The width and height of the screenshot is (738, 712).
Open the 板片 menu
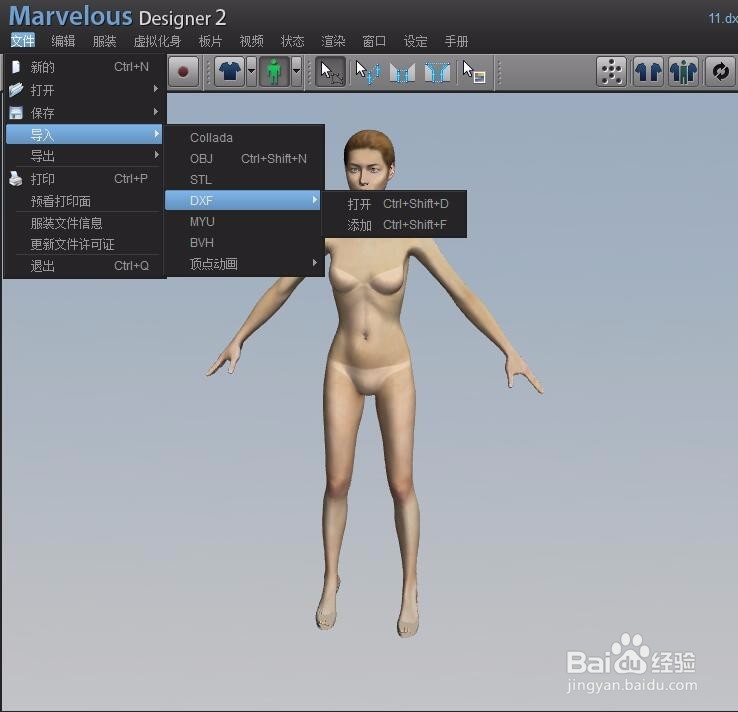coord(210,41)
